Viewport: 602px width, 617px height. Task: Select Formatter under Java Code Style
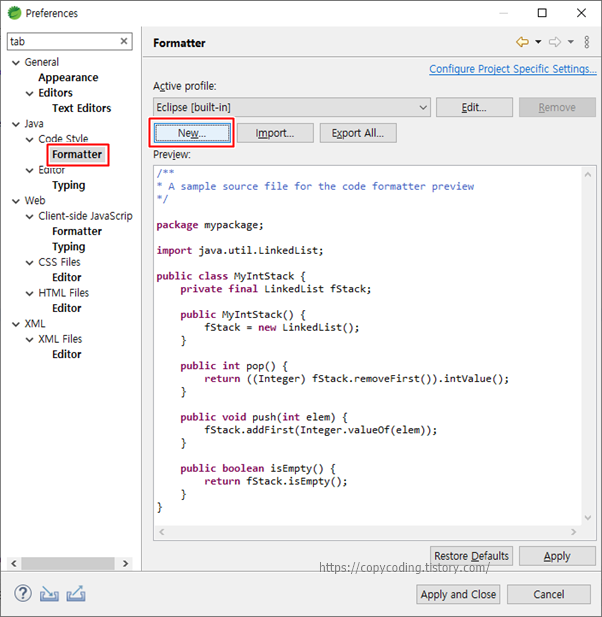(77, 154)
